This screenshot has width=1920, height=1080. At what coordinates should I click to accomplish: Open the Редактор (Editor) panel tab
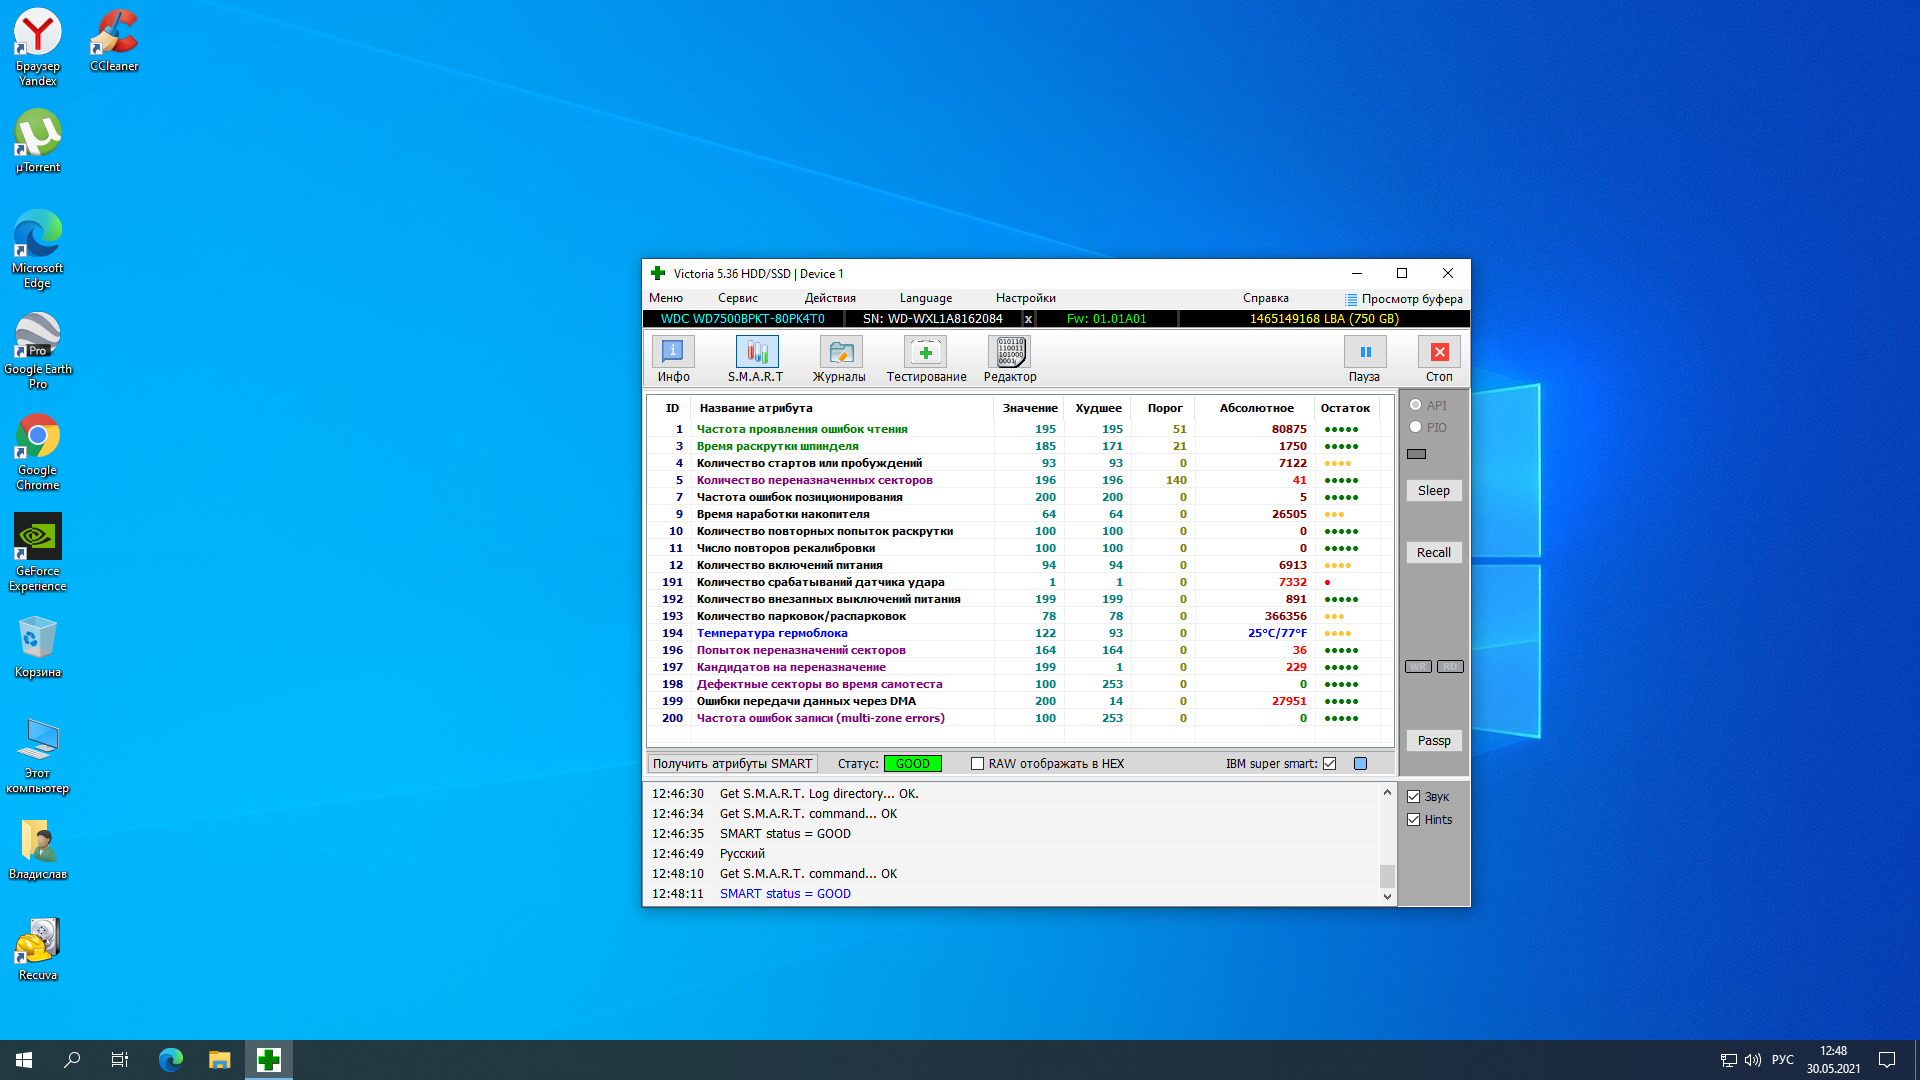click(1009, 359)
